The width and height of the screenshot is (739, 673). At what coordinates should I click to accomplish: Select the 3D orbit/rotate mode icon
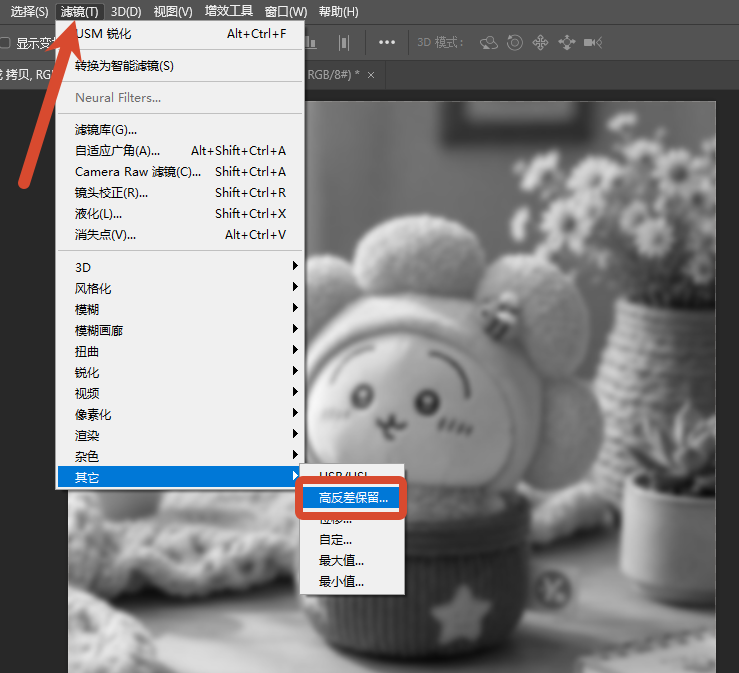(489, 43)
